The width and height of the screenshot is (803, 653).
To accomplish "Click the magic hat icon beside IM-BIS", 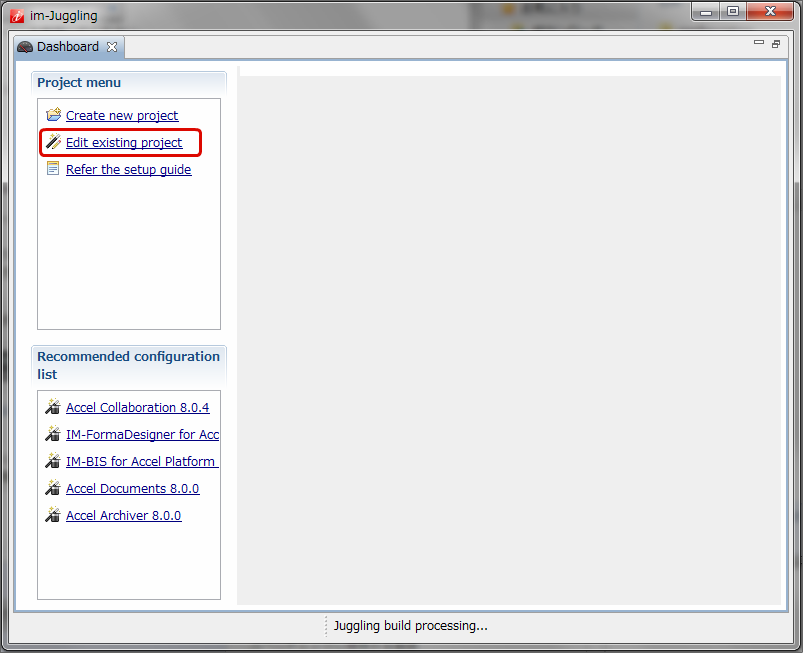I will coord(53,461).
